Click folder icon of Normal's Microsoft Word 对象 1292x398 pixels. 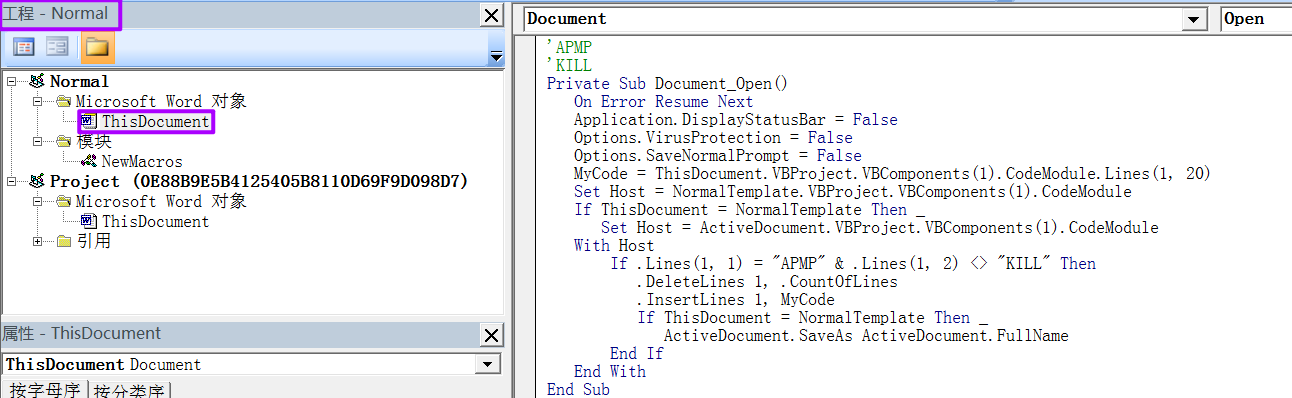[x=64, y=102]
